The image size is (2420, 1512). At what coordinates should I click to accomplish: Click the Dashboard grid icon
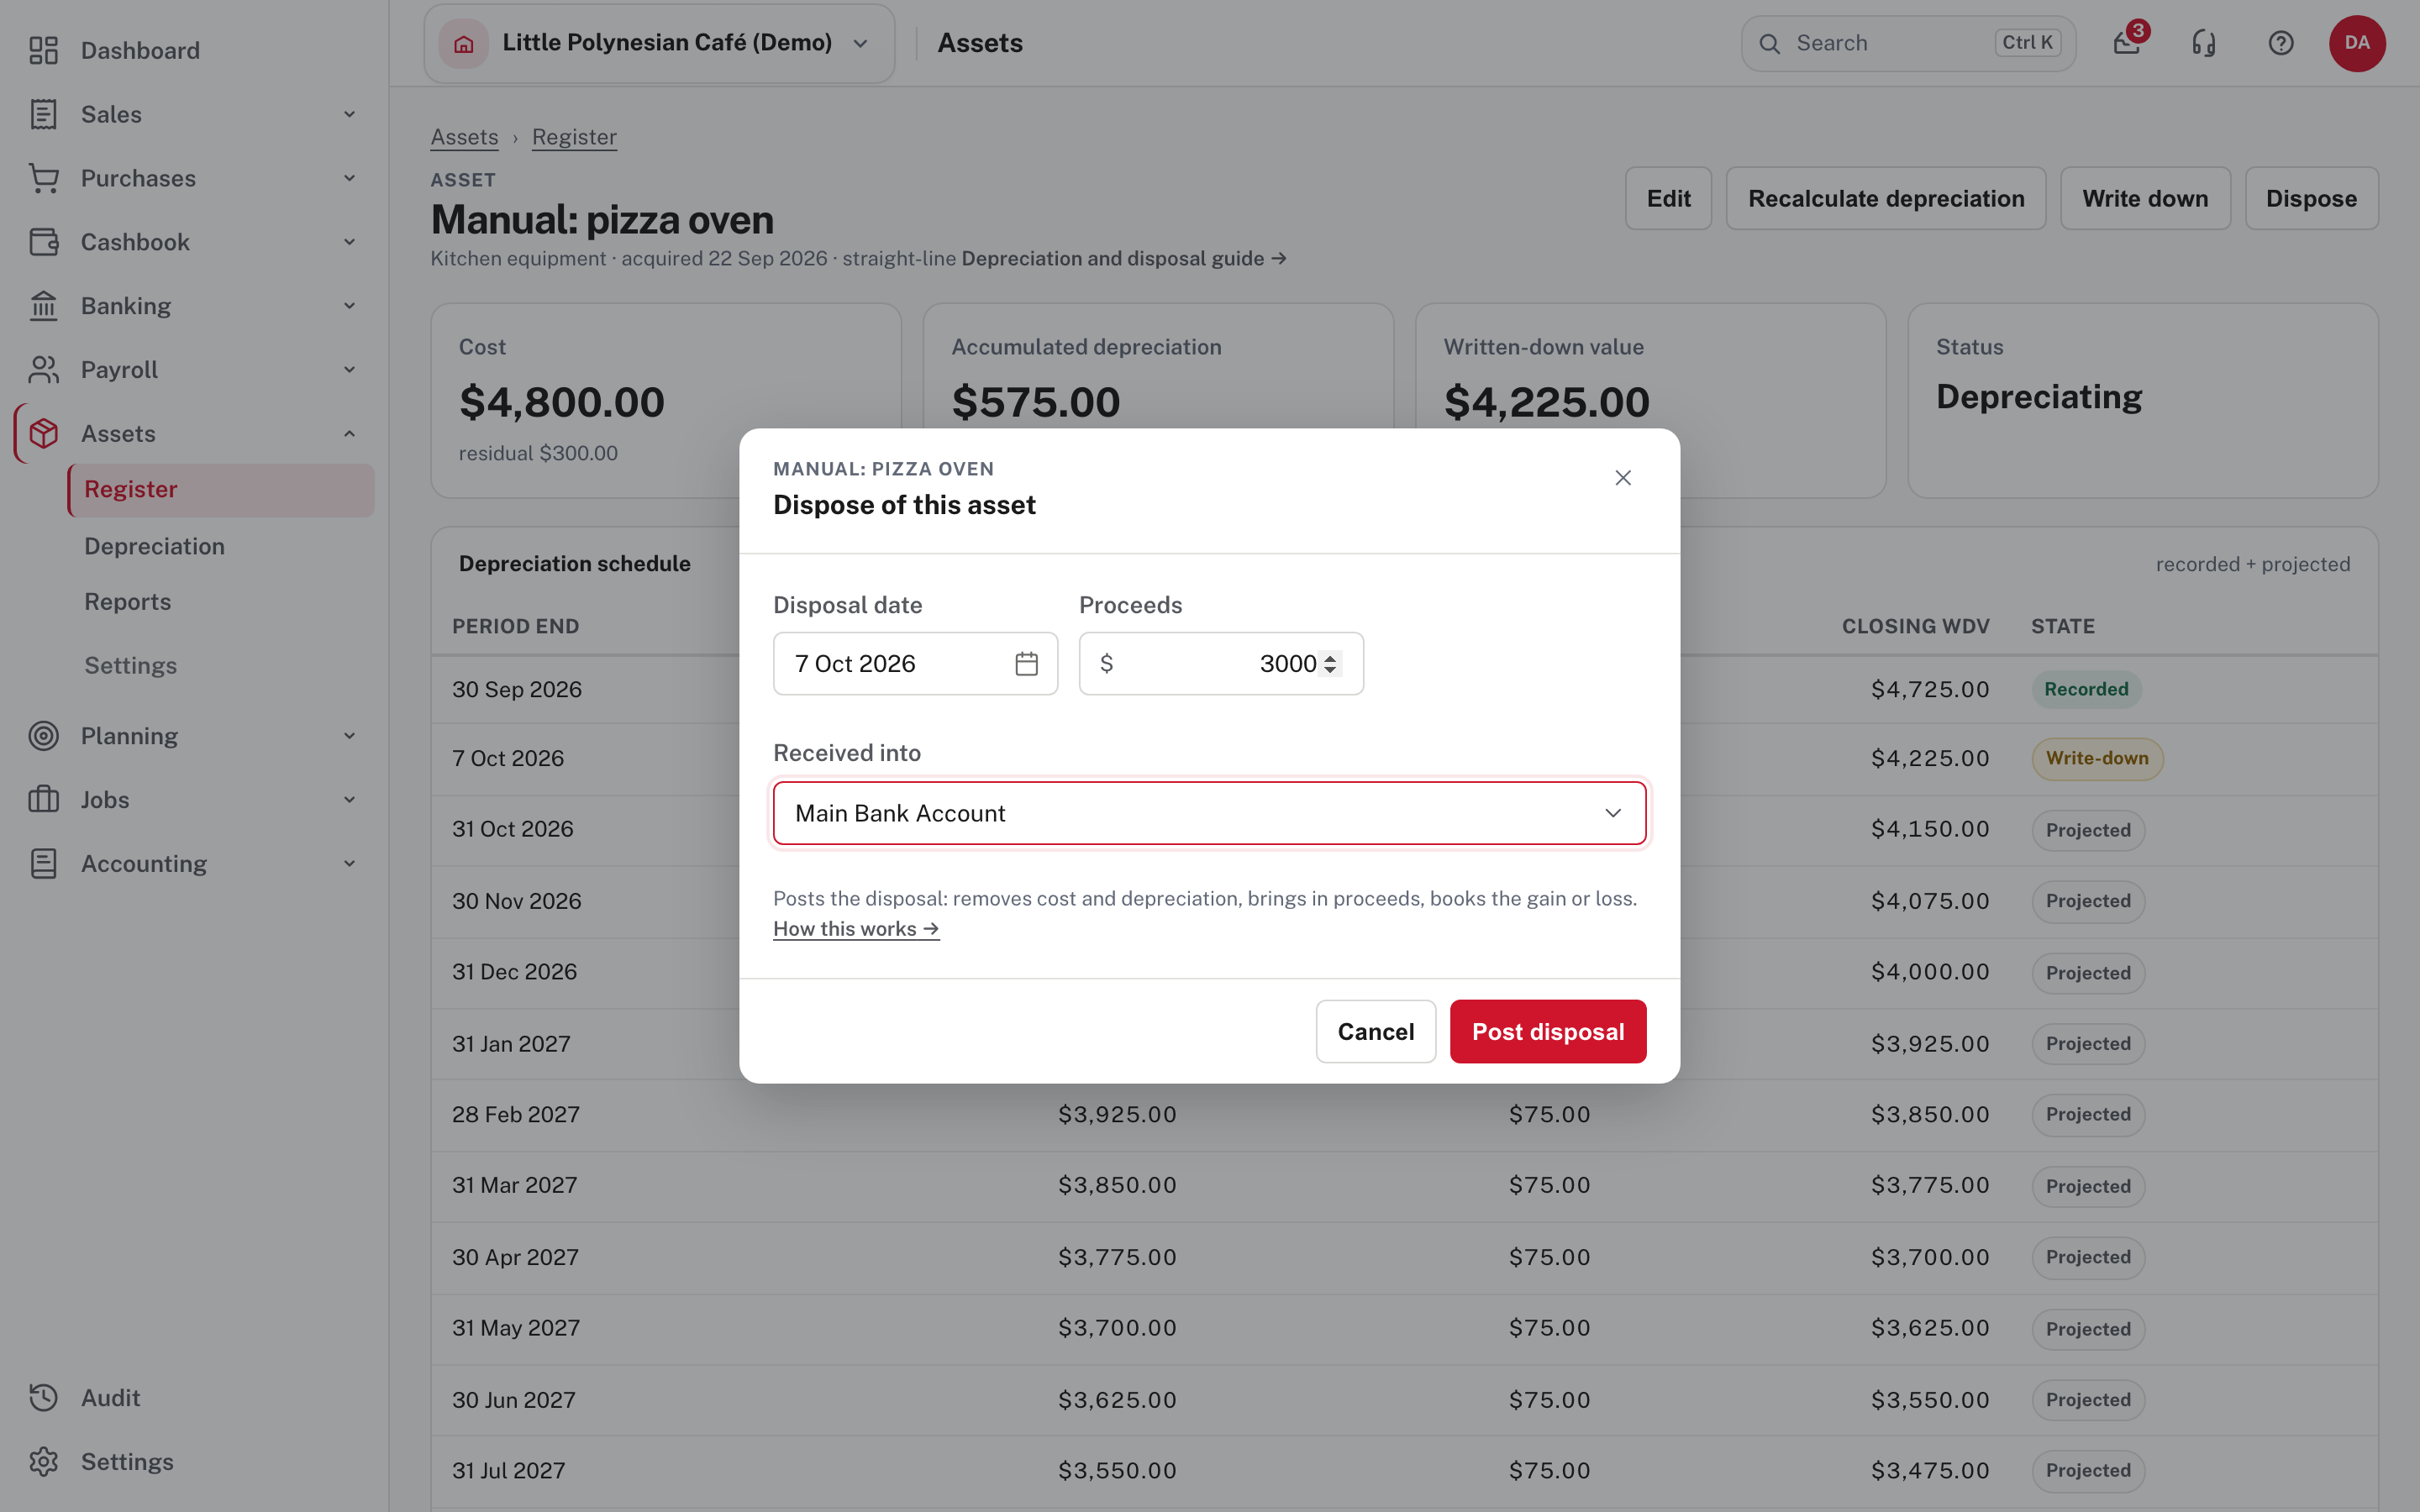[43, 50]
